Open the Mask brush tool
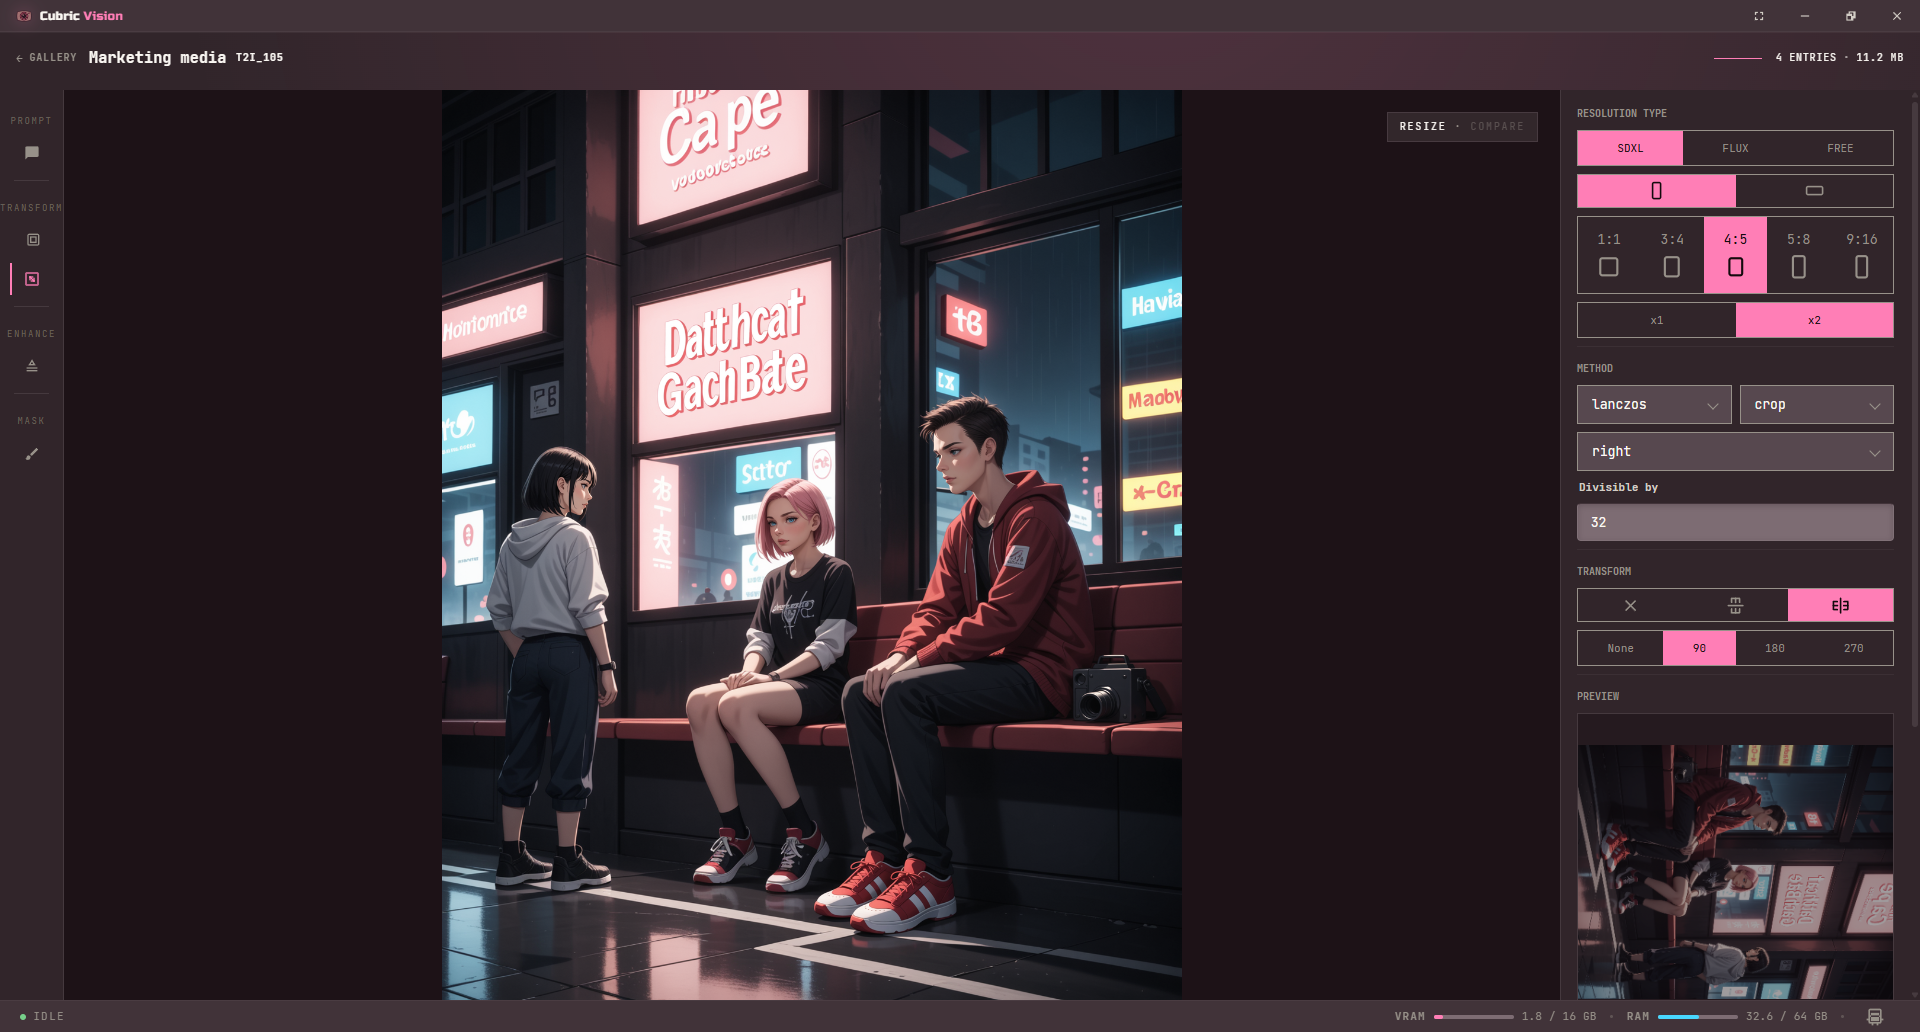This screenshot has height=1032, width=1920. [32, 454]
